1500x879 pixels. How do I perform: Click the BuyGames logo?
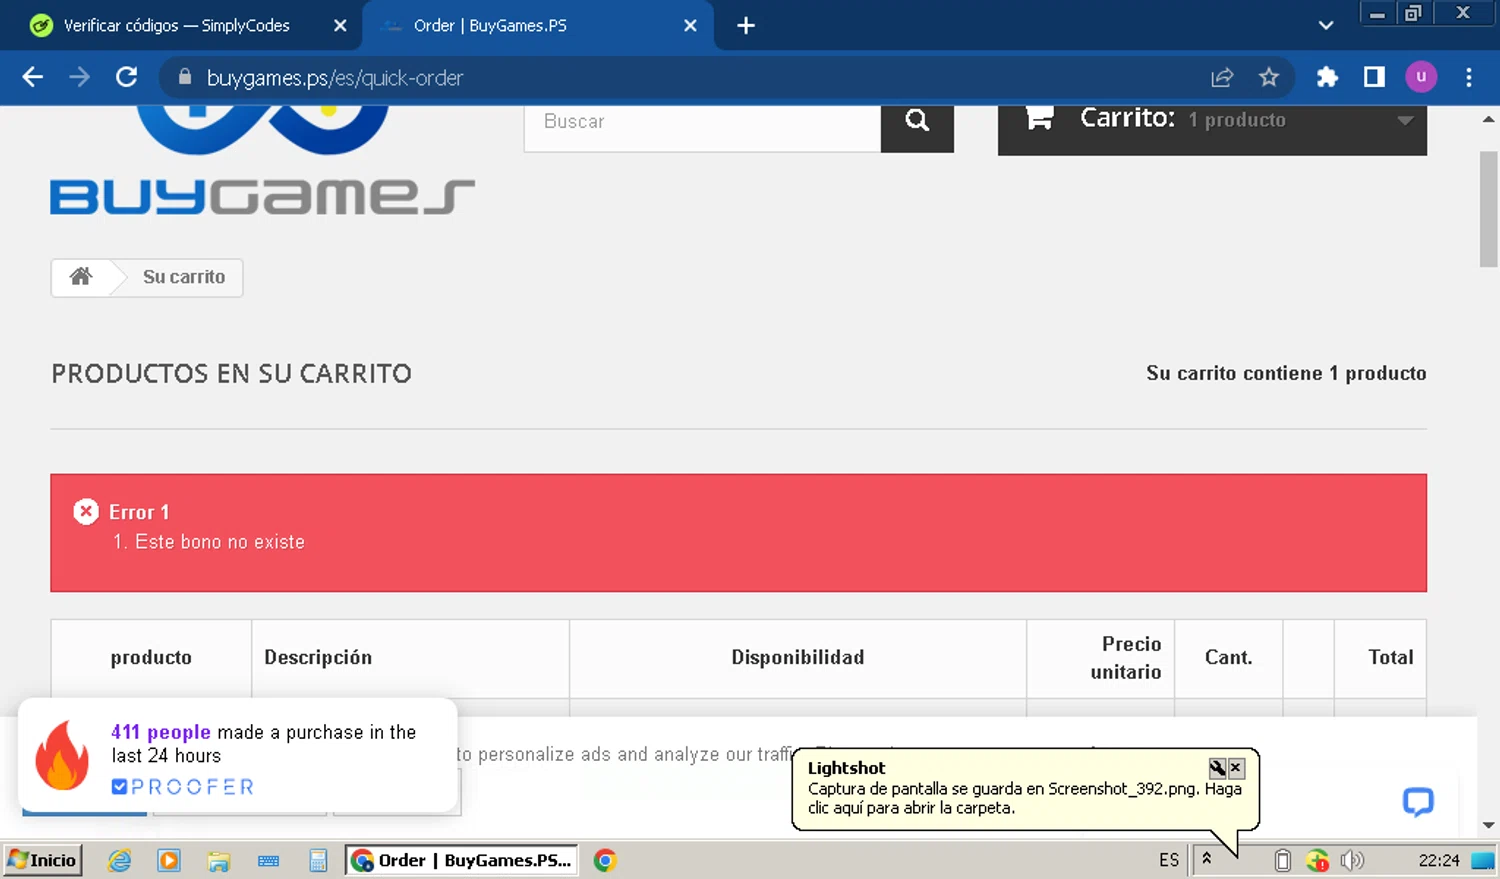[x=262, y=160]
